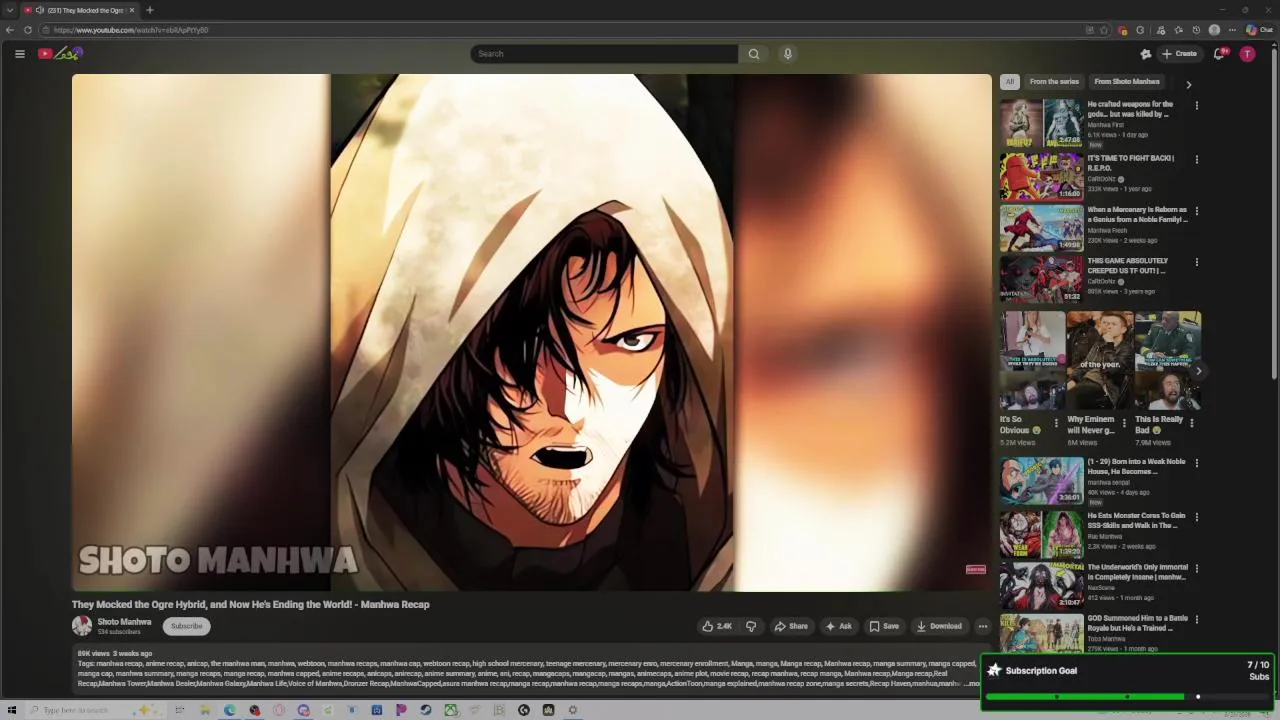The height and width of the screenshot is (720, 1280).
Task: Open Shoto Manhwa channel avatar
Action: tap(82, 626)
